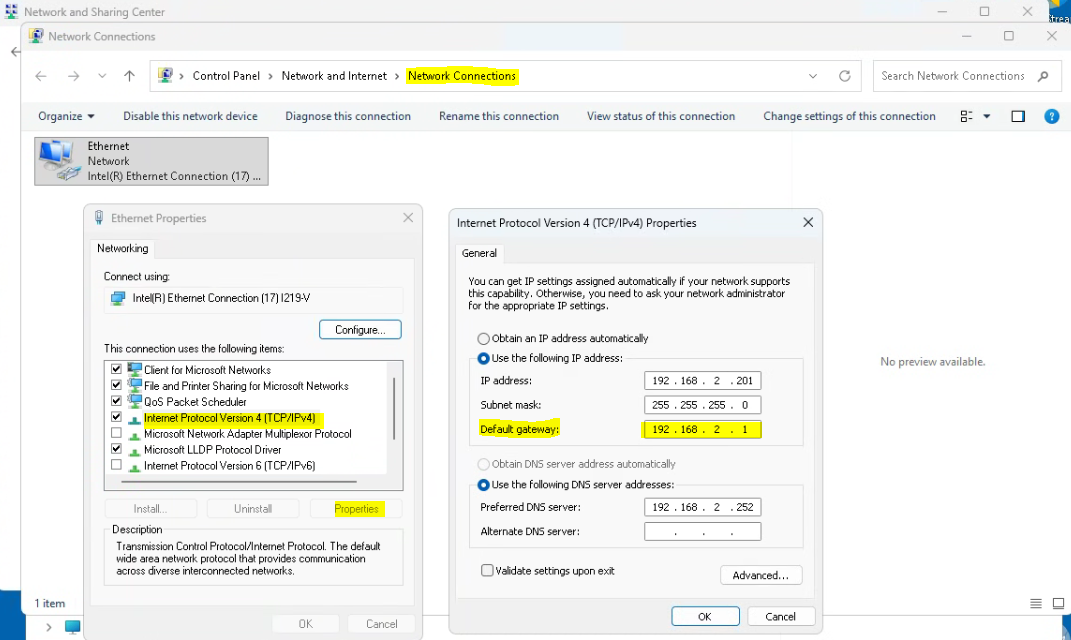
Task: Select Rename this connection
Action: [499, 116]
